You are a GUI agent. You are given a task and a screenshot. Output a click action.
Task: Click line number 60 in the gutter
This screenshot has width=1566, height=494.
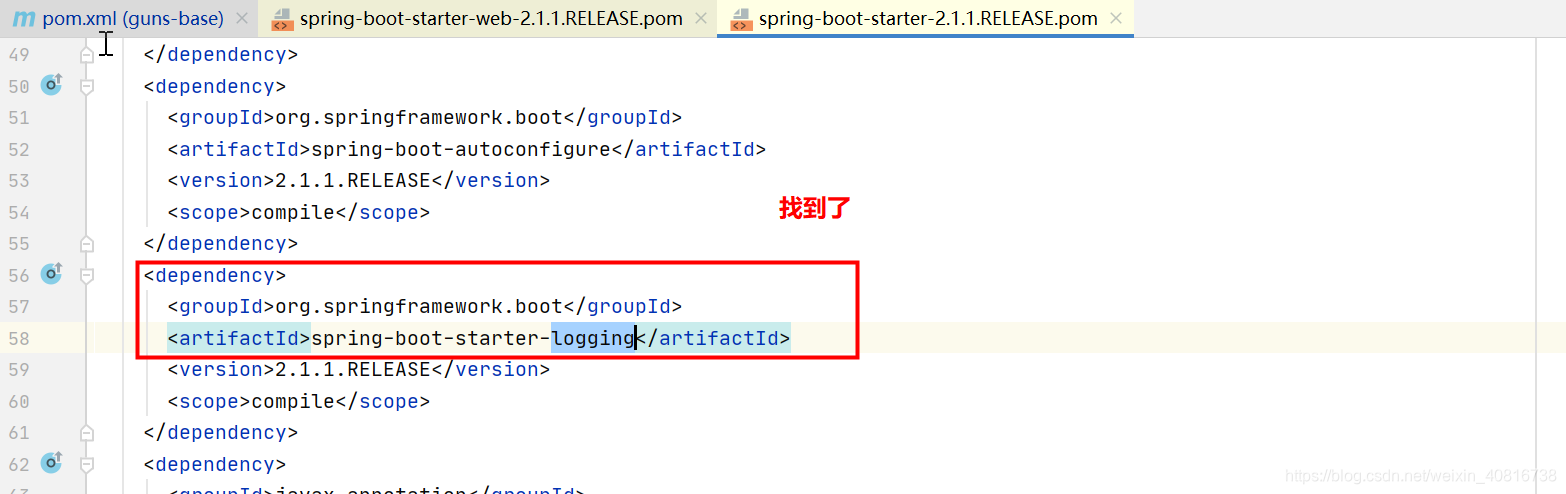[x=18, y=401]
